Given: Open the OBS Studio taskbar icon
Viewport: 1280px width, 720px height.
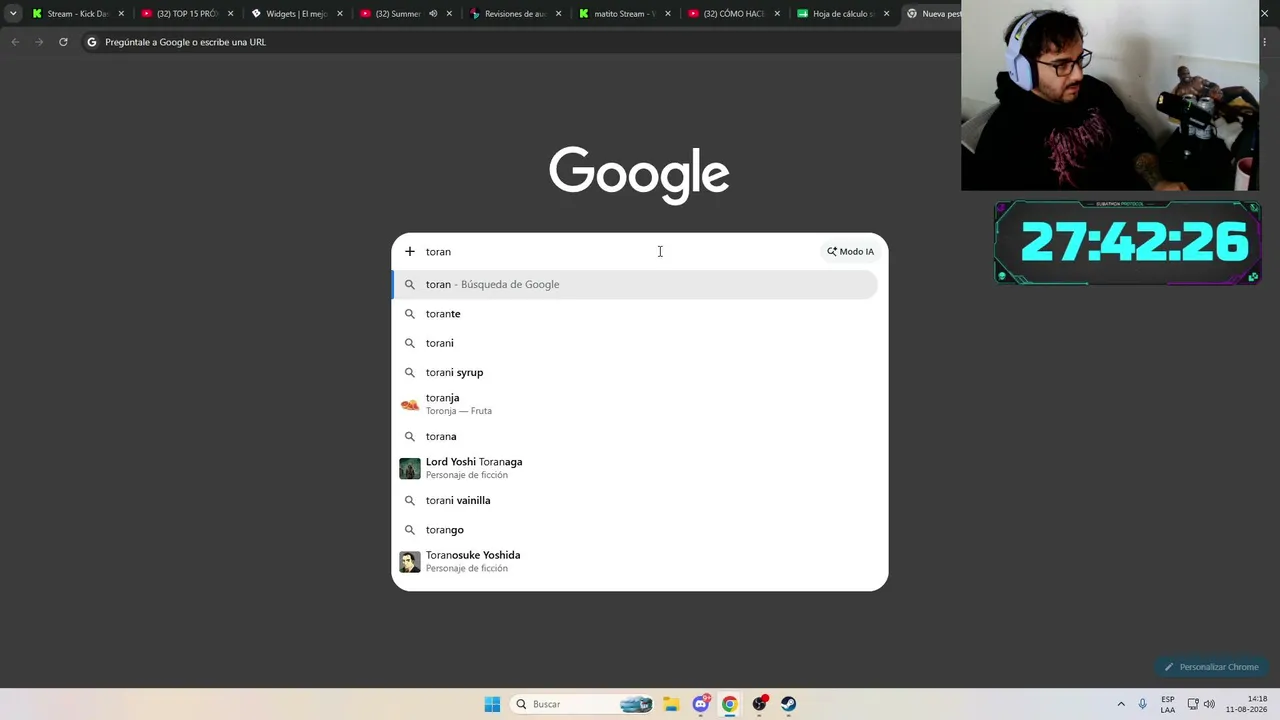Looking at the screenshot, I should 760,704.
